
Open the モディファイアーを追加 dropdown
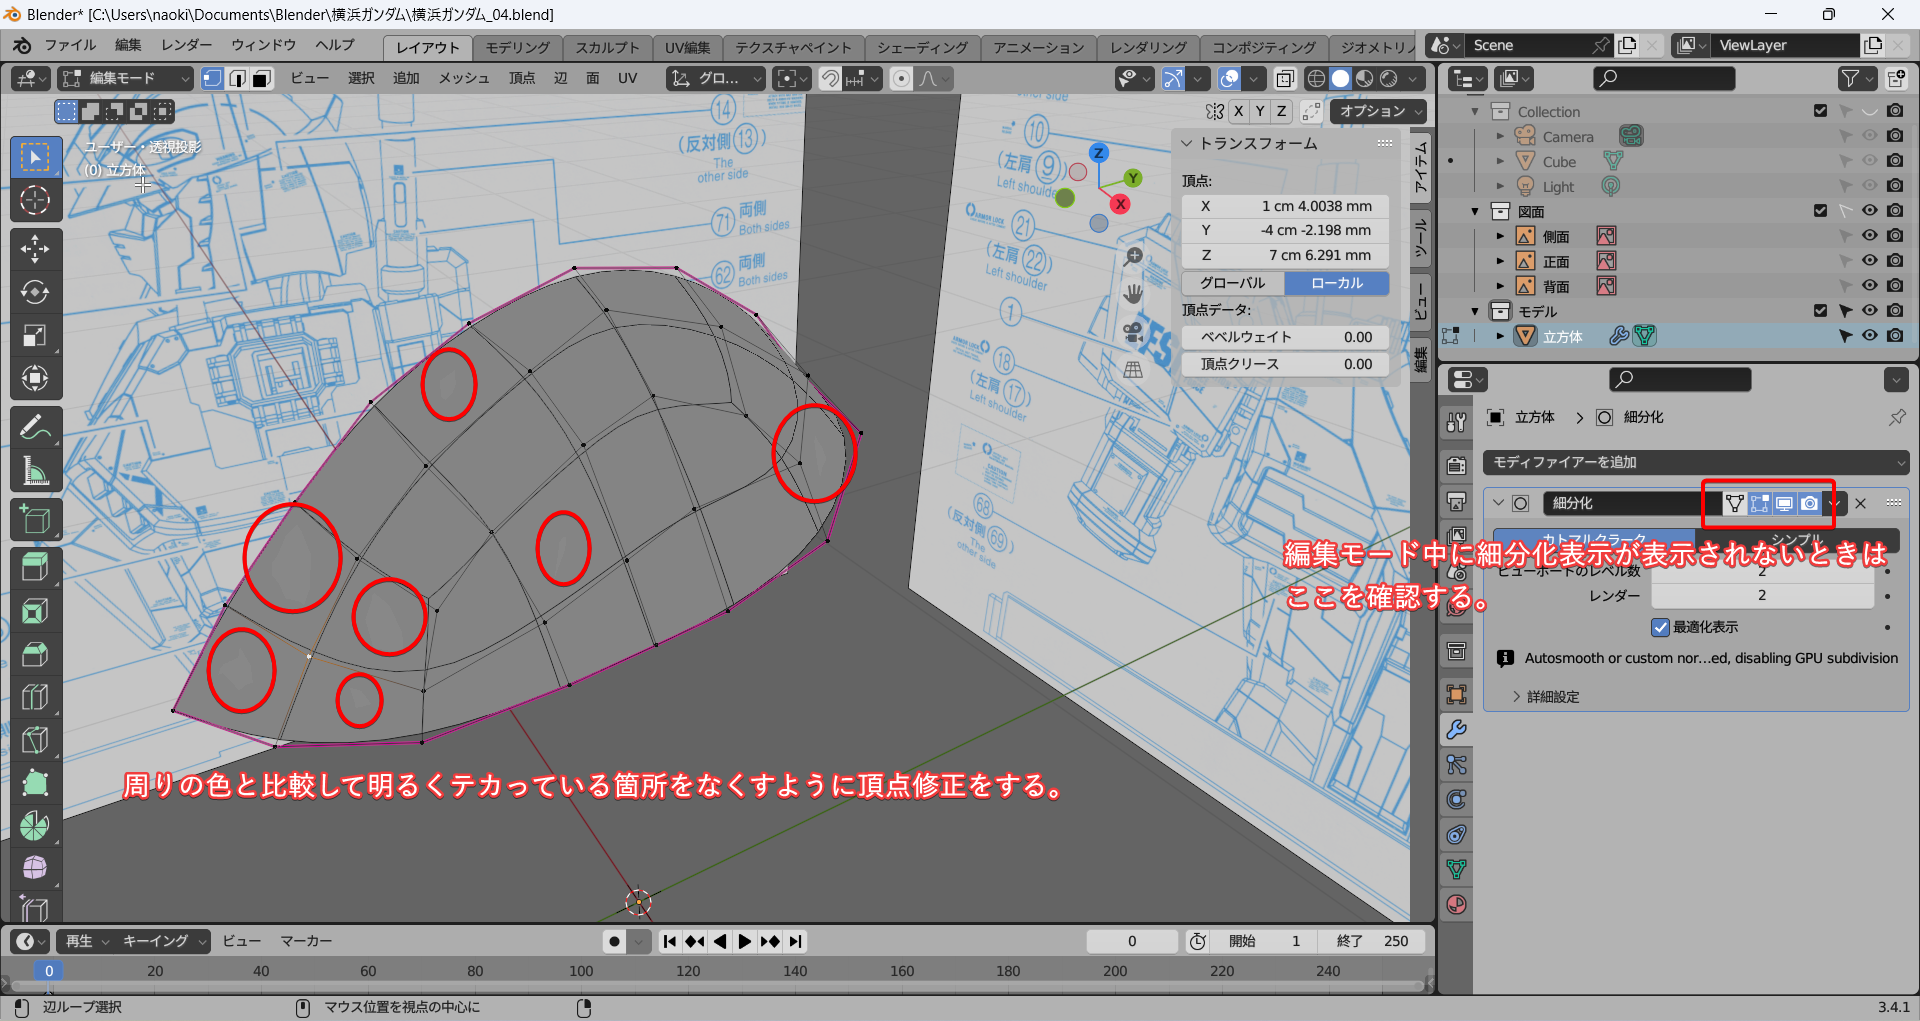[x=1695, y=462]
